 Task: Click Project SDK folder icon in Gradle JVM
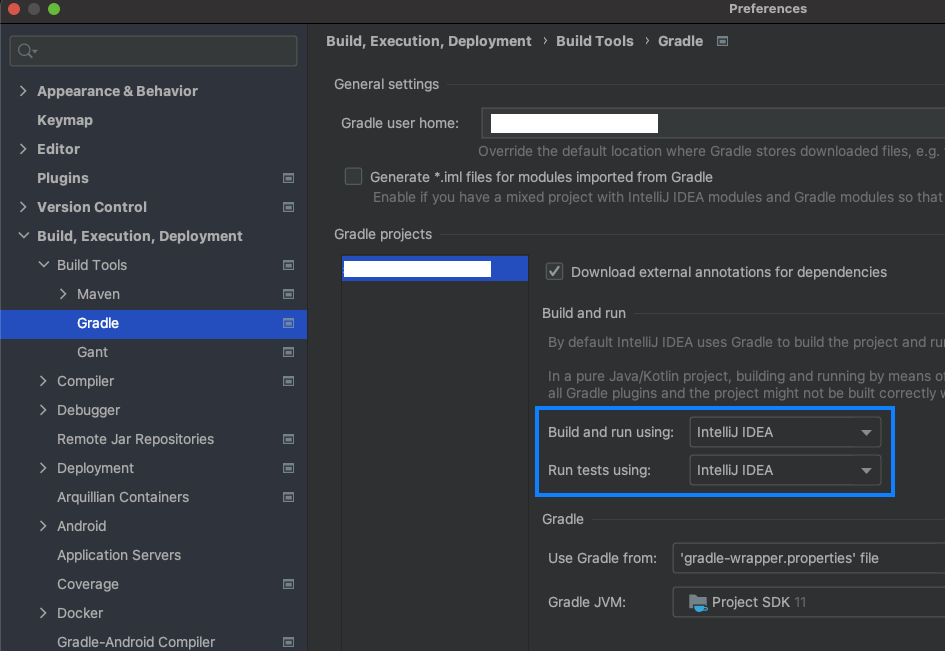coord(698,602)
